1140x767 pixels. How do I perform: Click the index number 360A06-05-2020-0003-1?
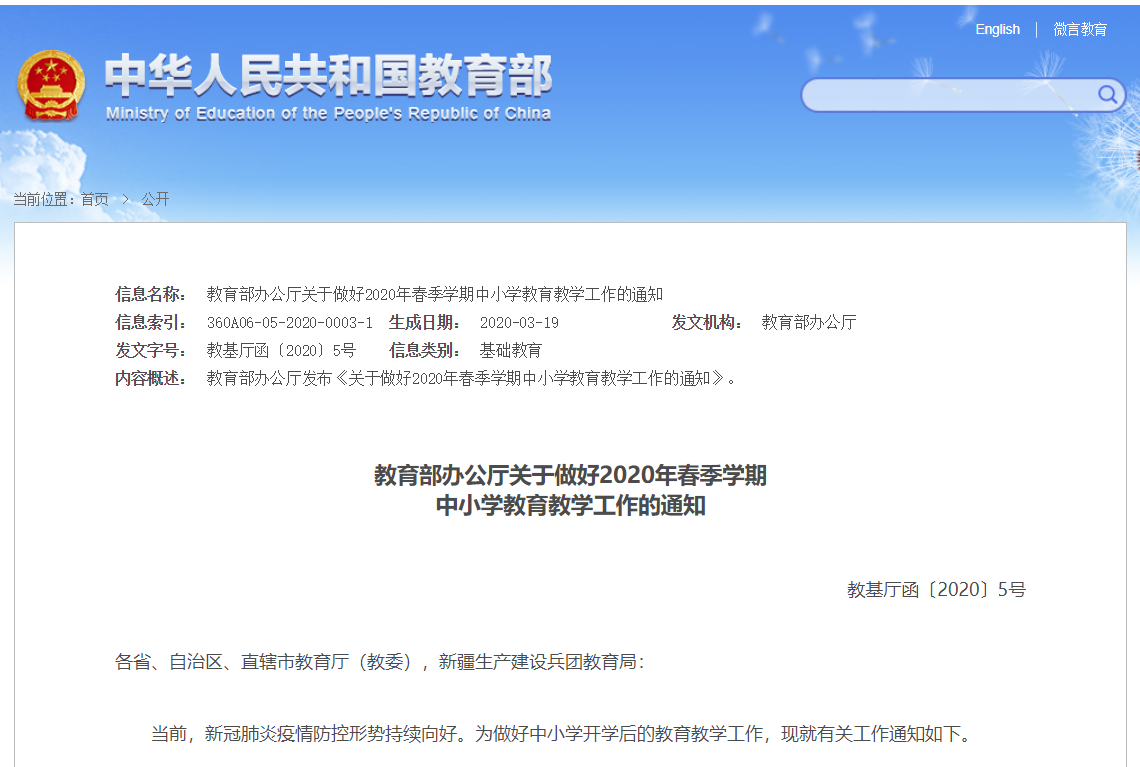pos(289,322)
